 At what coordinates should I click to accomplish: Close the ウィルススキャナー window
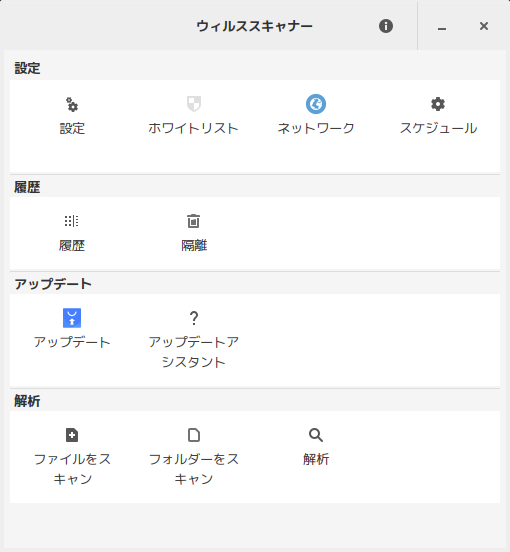click(484, 26)
